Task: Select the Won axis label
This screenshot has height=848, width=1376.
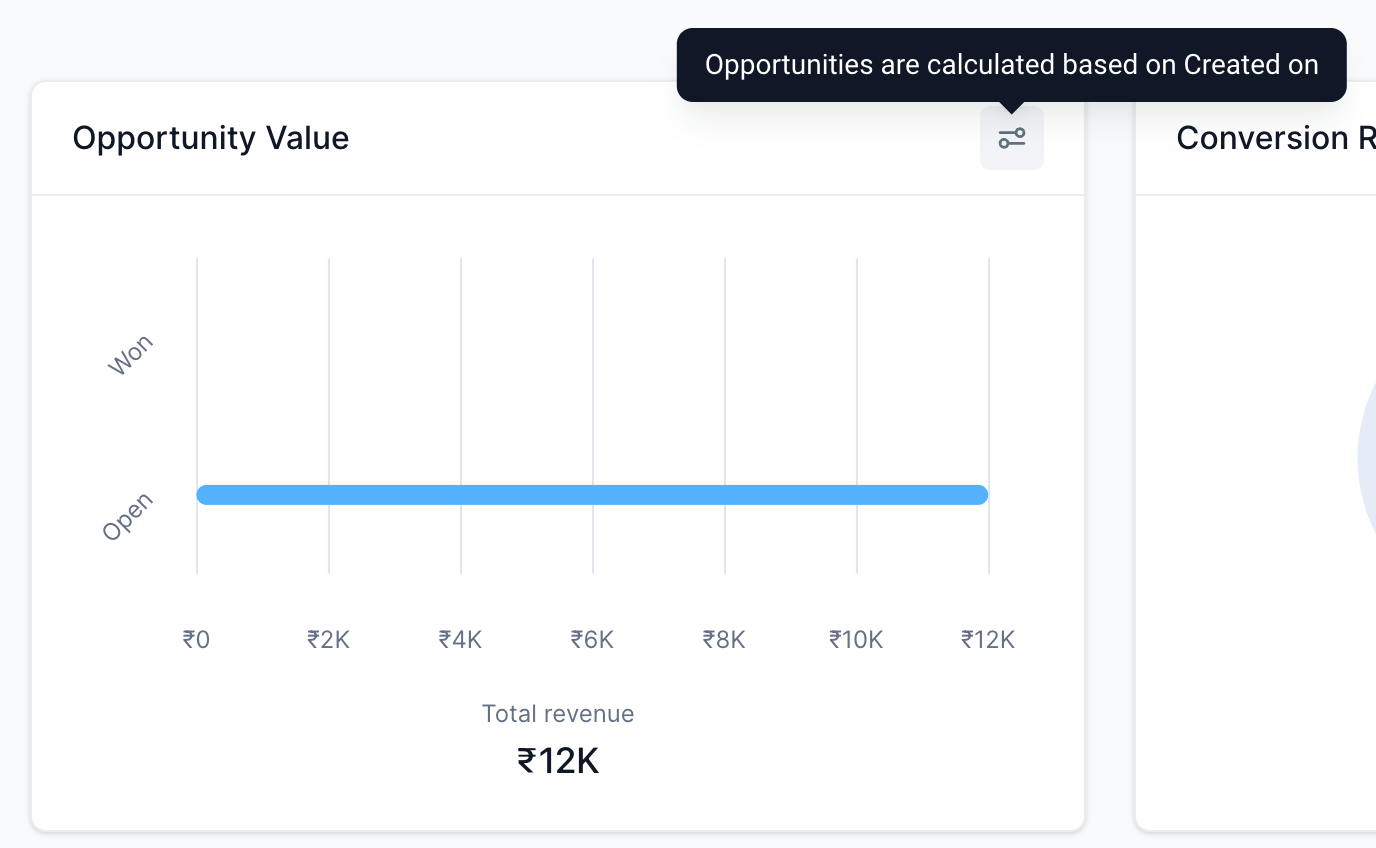Action: point(131,355)
